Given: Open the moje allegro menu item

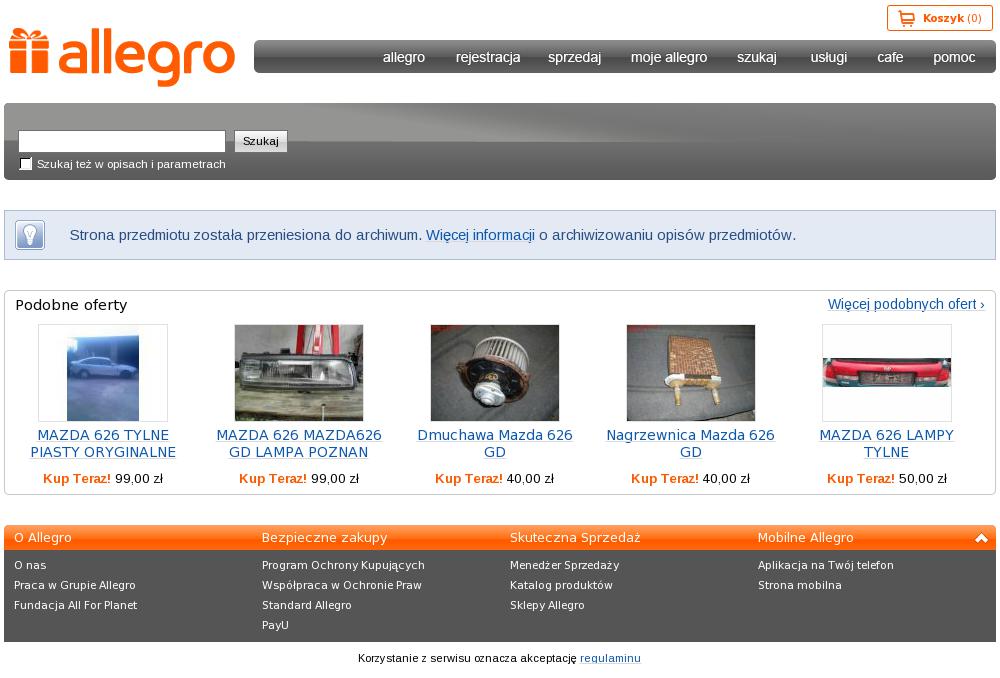Looking at the screenshot, I should click(669, 57).
